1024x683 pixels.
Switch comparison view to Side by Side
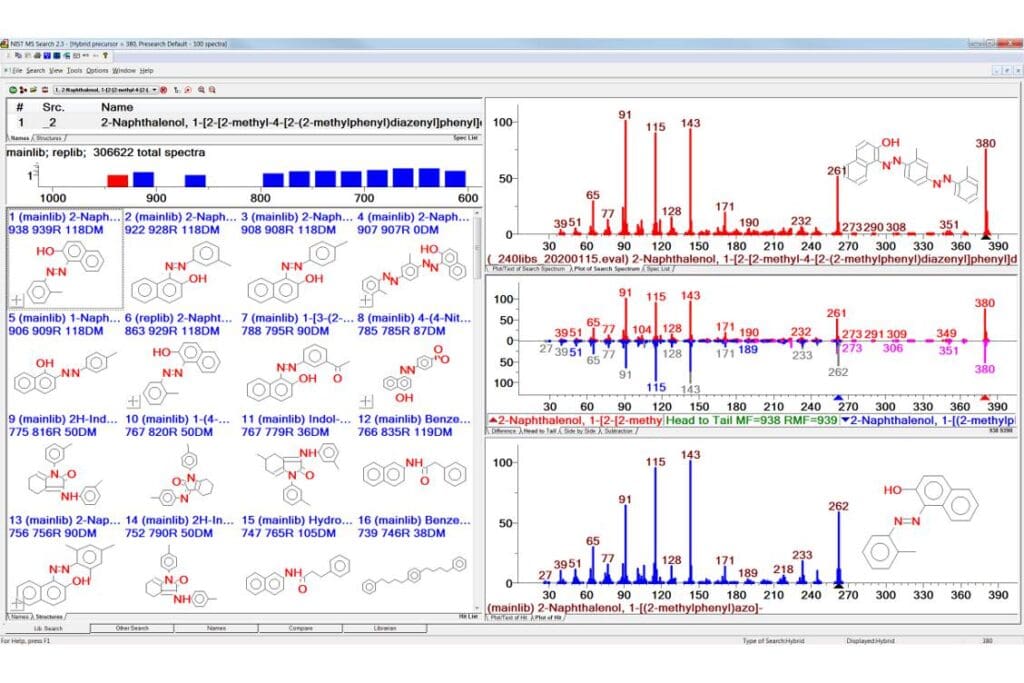[x=582, y=433]
